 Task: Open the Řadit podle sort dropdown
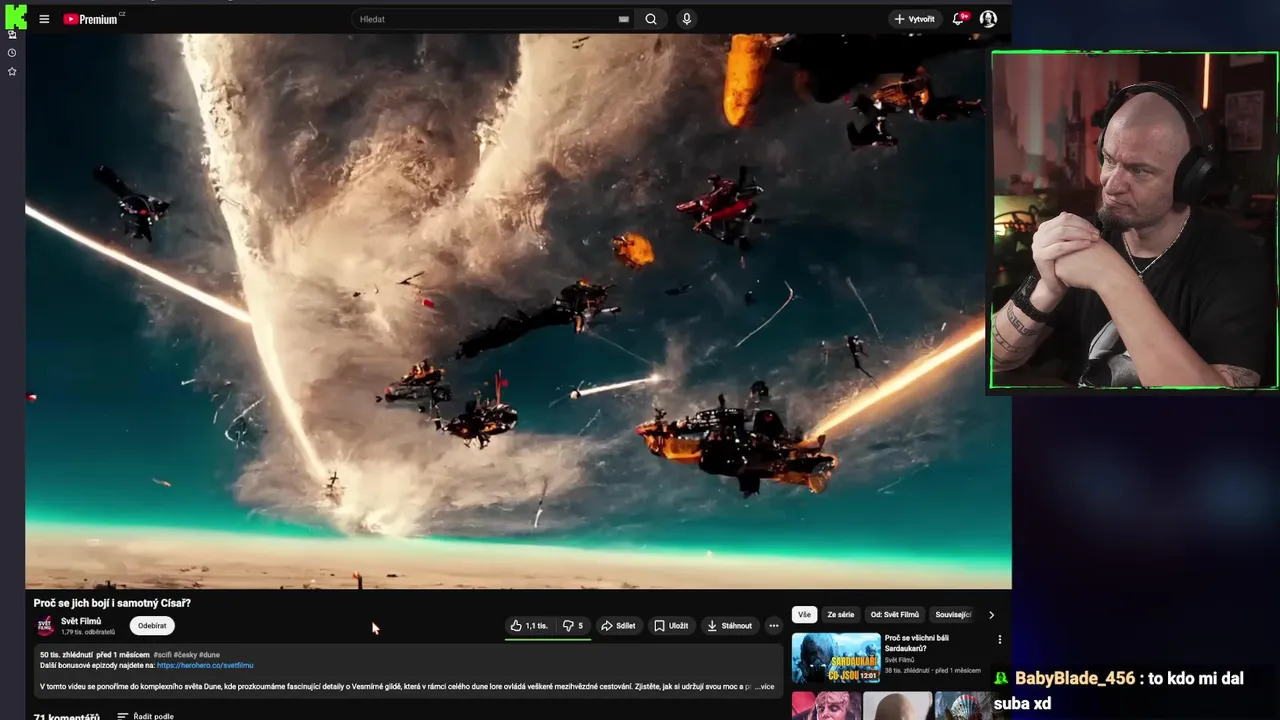(x=145, y=716)
